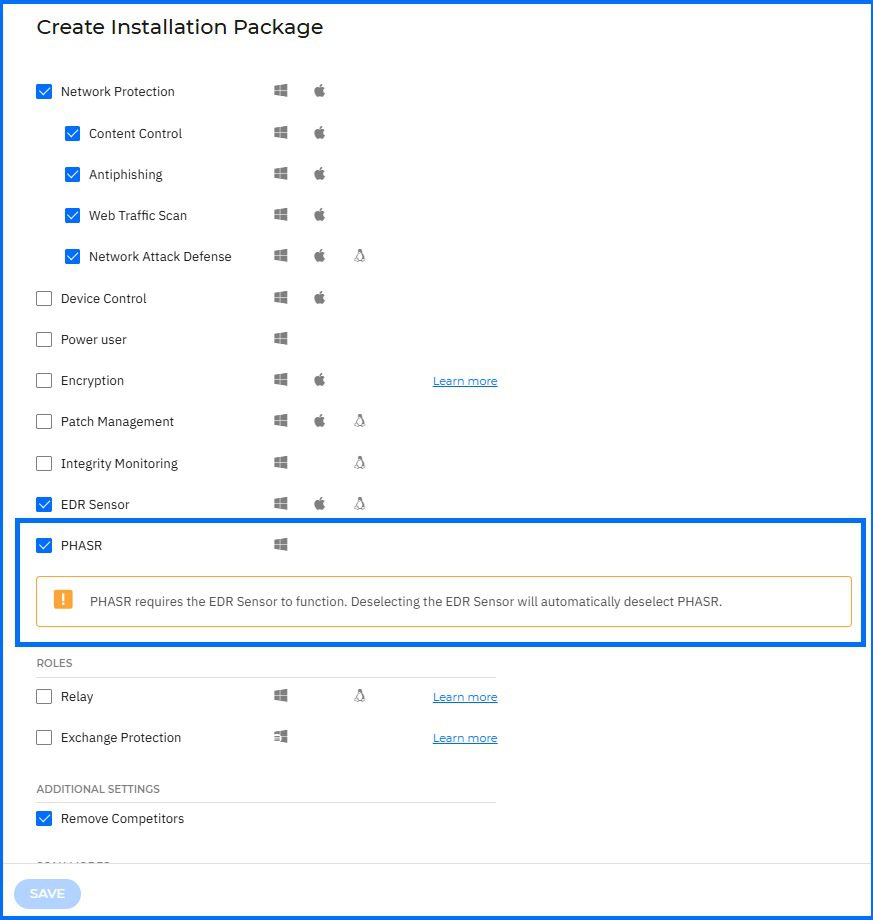Viewport: 873px width, 920px height.
Task: Toggle the Remove Competitors checkbox
Action: pyautogui.click(x=44, y=819)
